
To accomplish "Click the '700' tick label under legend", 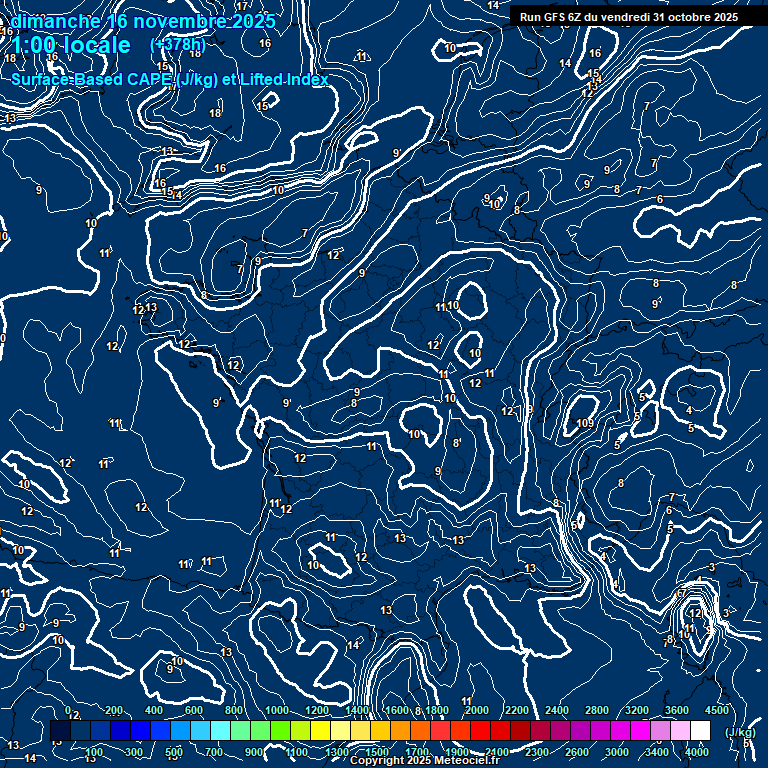I will tap(215, 752).
